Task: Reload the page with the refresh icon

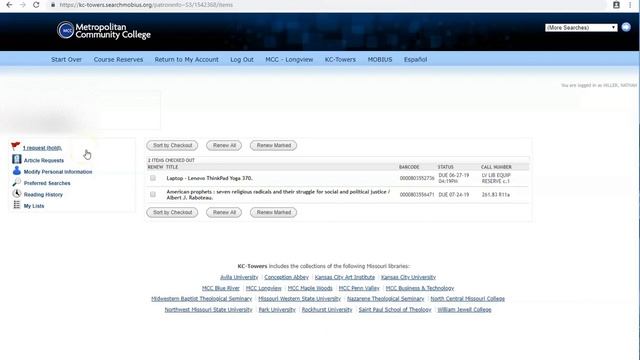Action: (x=36, y=5)
